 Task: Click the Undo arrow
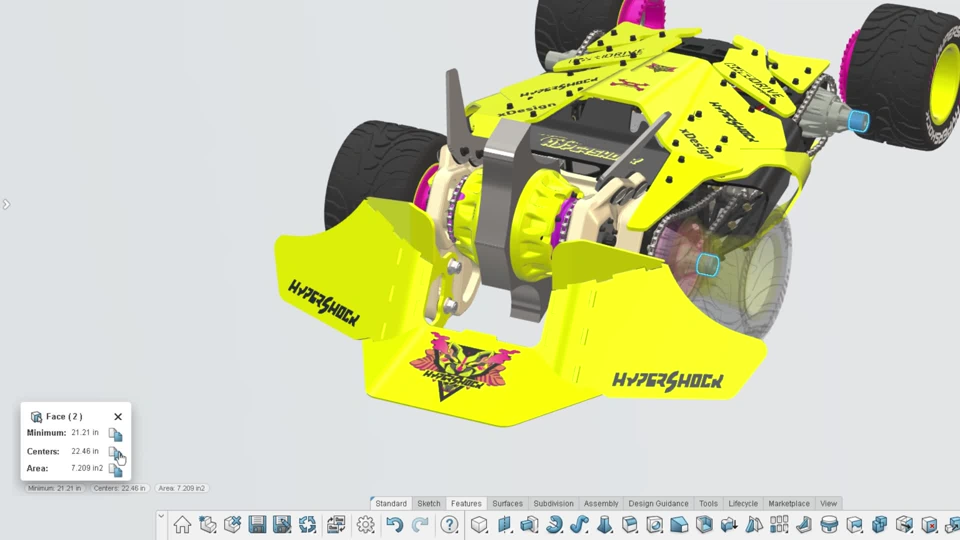[395, 525]
